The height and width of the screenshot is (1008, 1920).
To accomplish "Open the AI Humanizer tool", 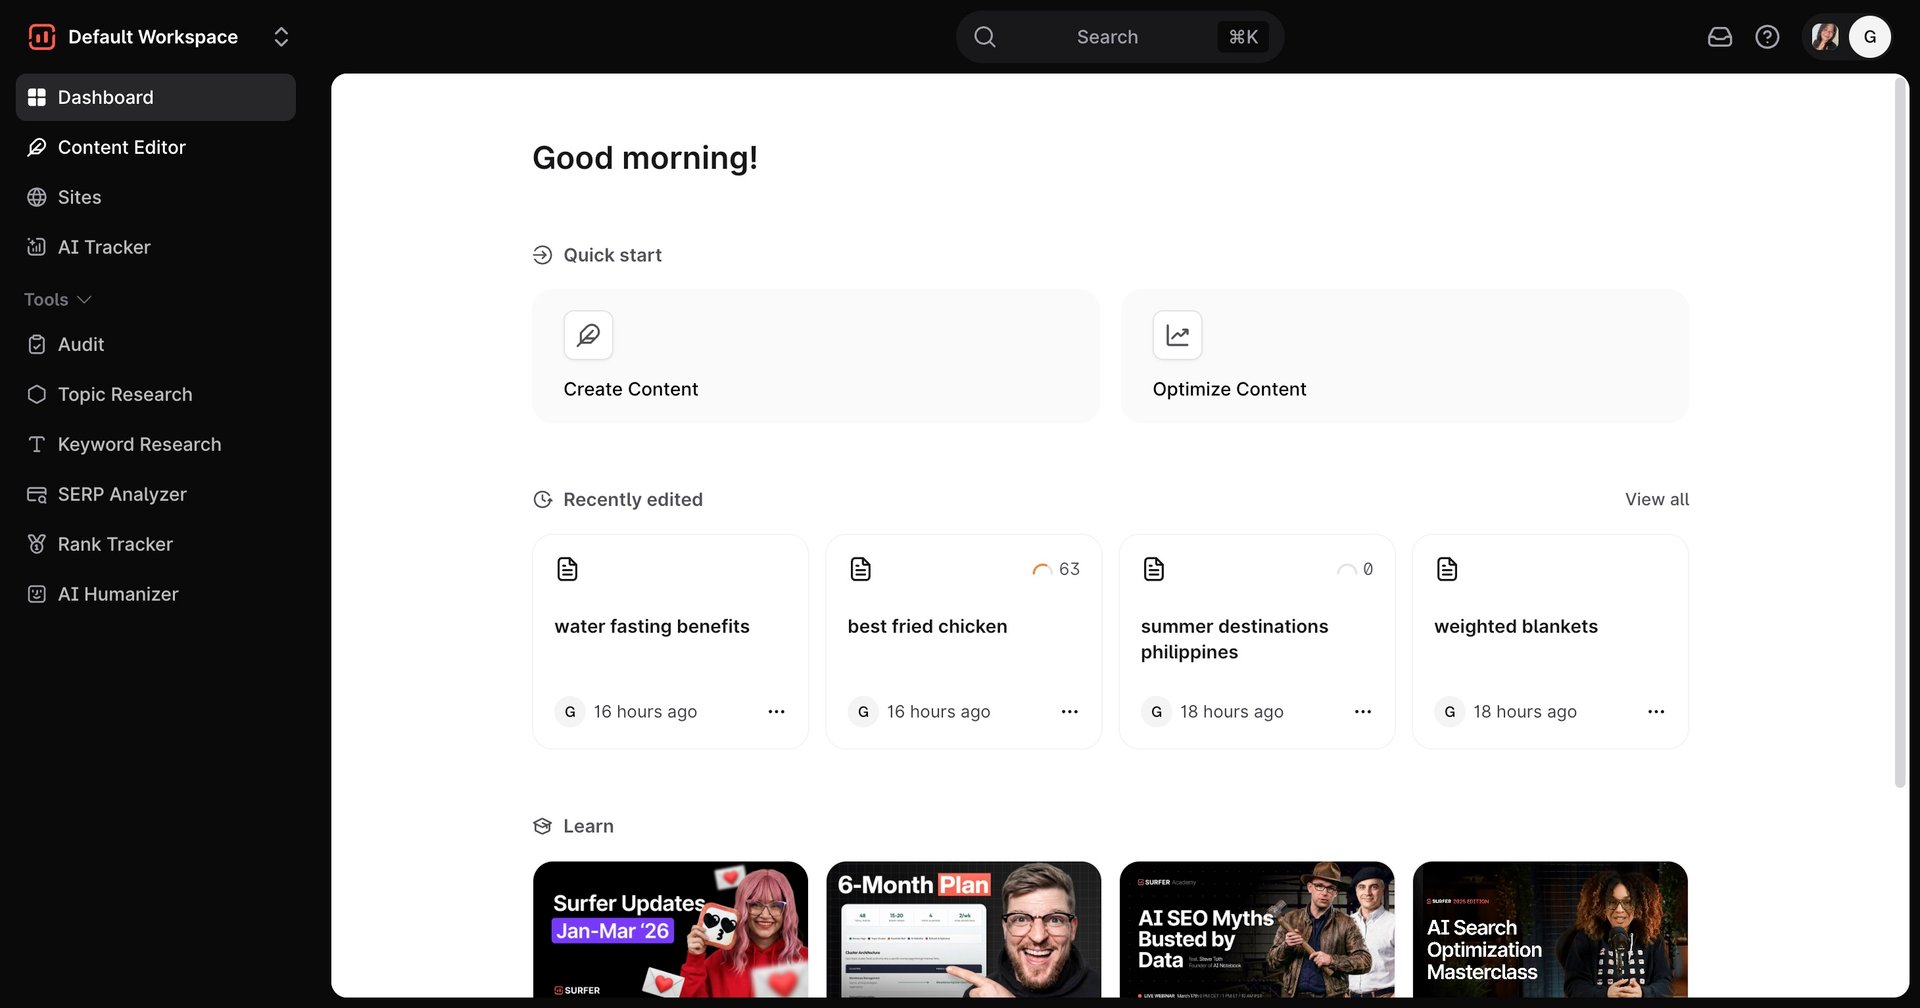I will click(x=118, y=594).
